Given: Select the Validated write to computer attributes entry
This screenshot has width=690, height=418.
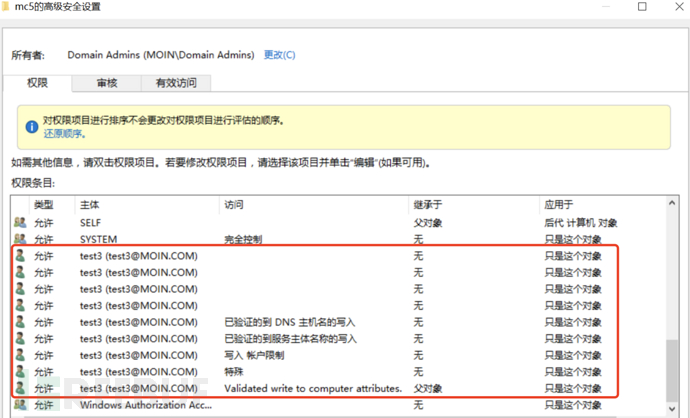Looking at the screenshot, I should [x=312, y=388].
